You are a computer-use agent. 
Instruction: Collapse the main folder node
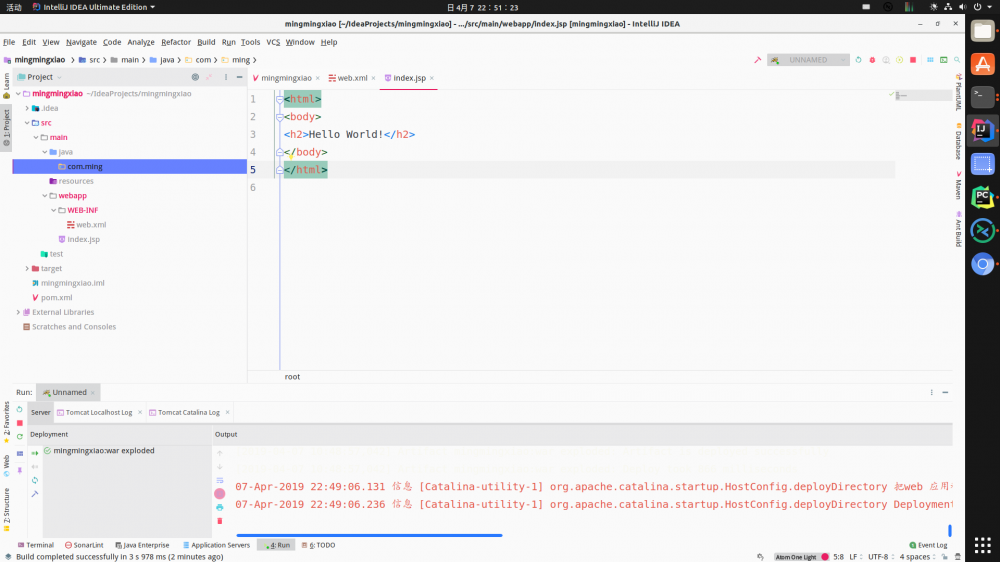(36, 137)
